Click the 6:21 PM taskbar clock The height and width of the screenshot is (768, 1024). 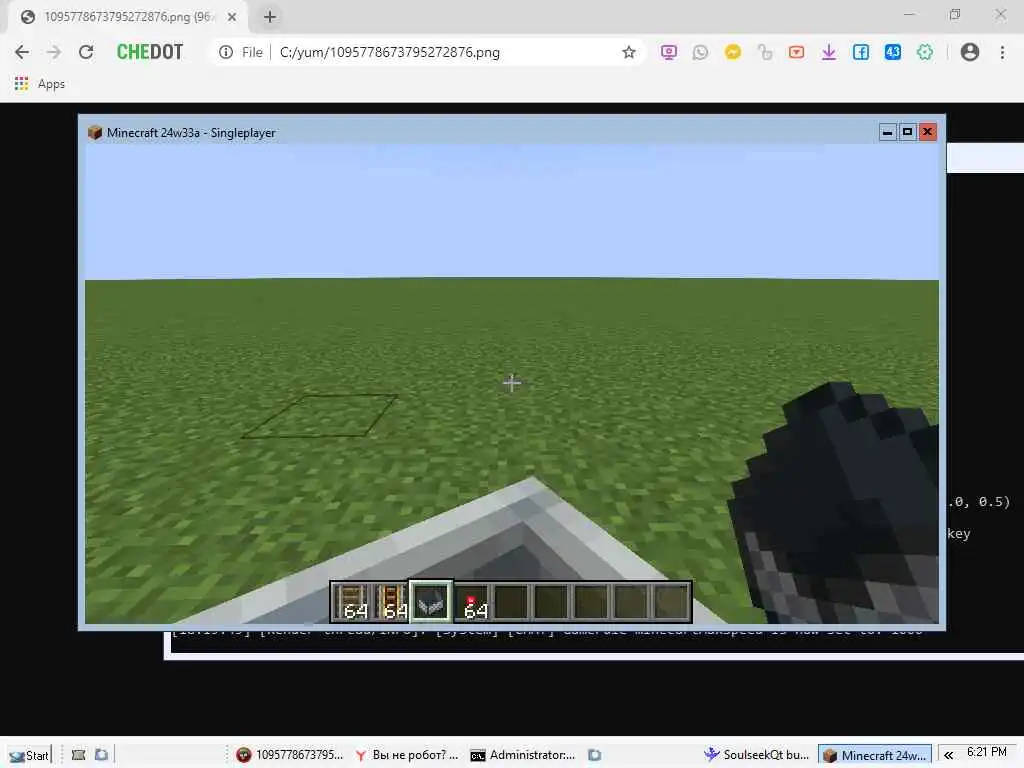click(x=987, y=752)
